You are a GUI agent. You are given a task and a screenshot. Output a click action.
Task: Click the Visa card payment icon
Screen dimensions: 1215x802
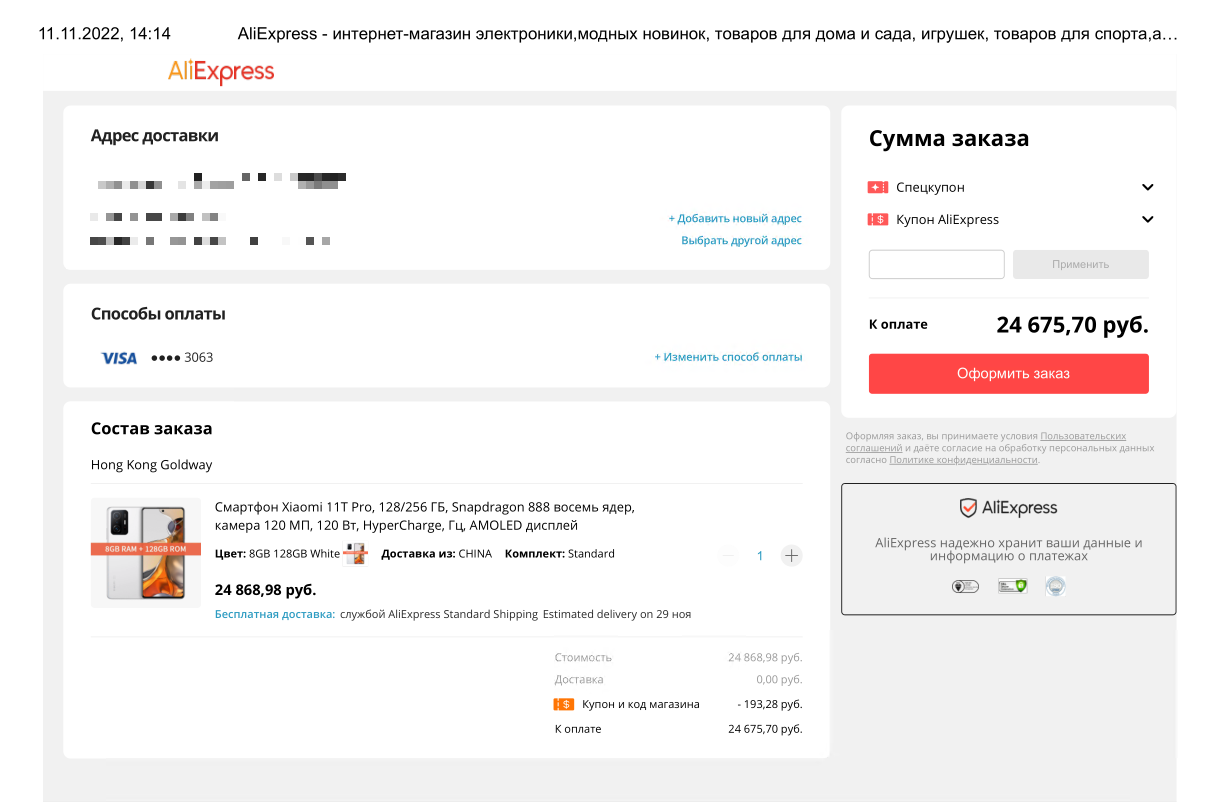(x=119, y=358)
